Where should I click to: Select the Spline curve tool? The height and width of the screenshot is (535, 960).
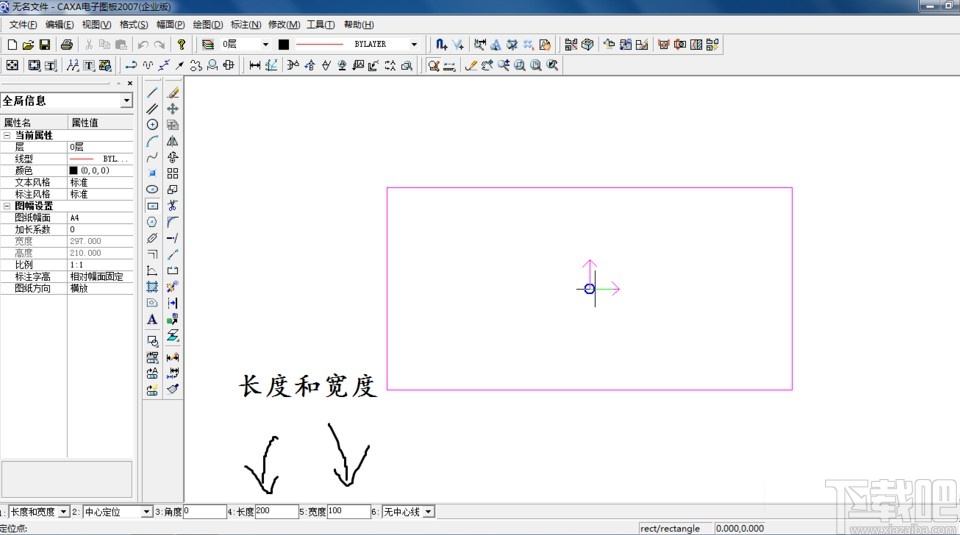coord(152,157)
